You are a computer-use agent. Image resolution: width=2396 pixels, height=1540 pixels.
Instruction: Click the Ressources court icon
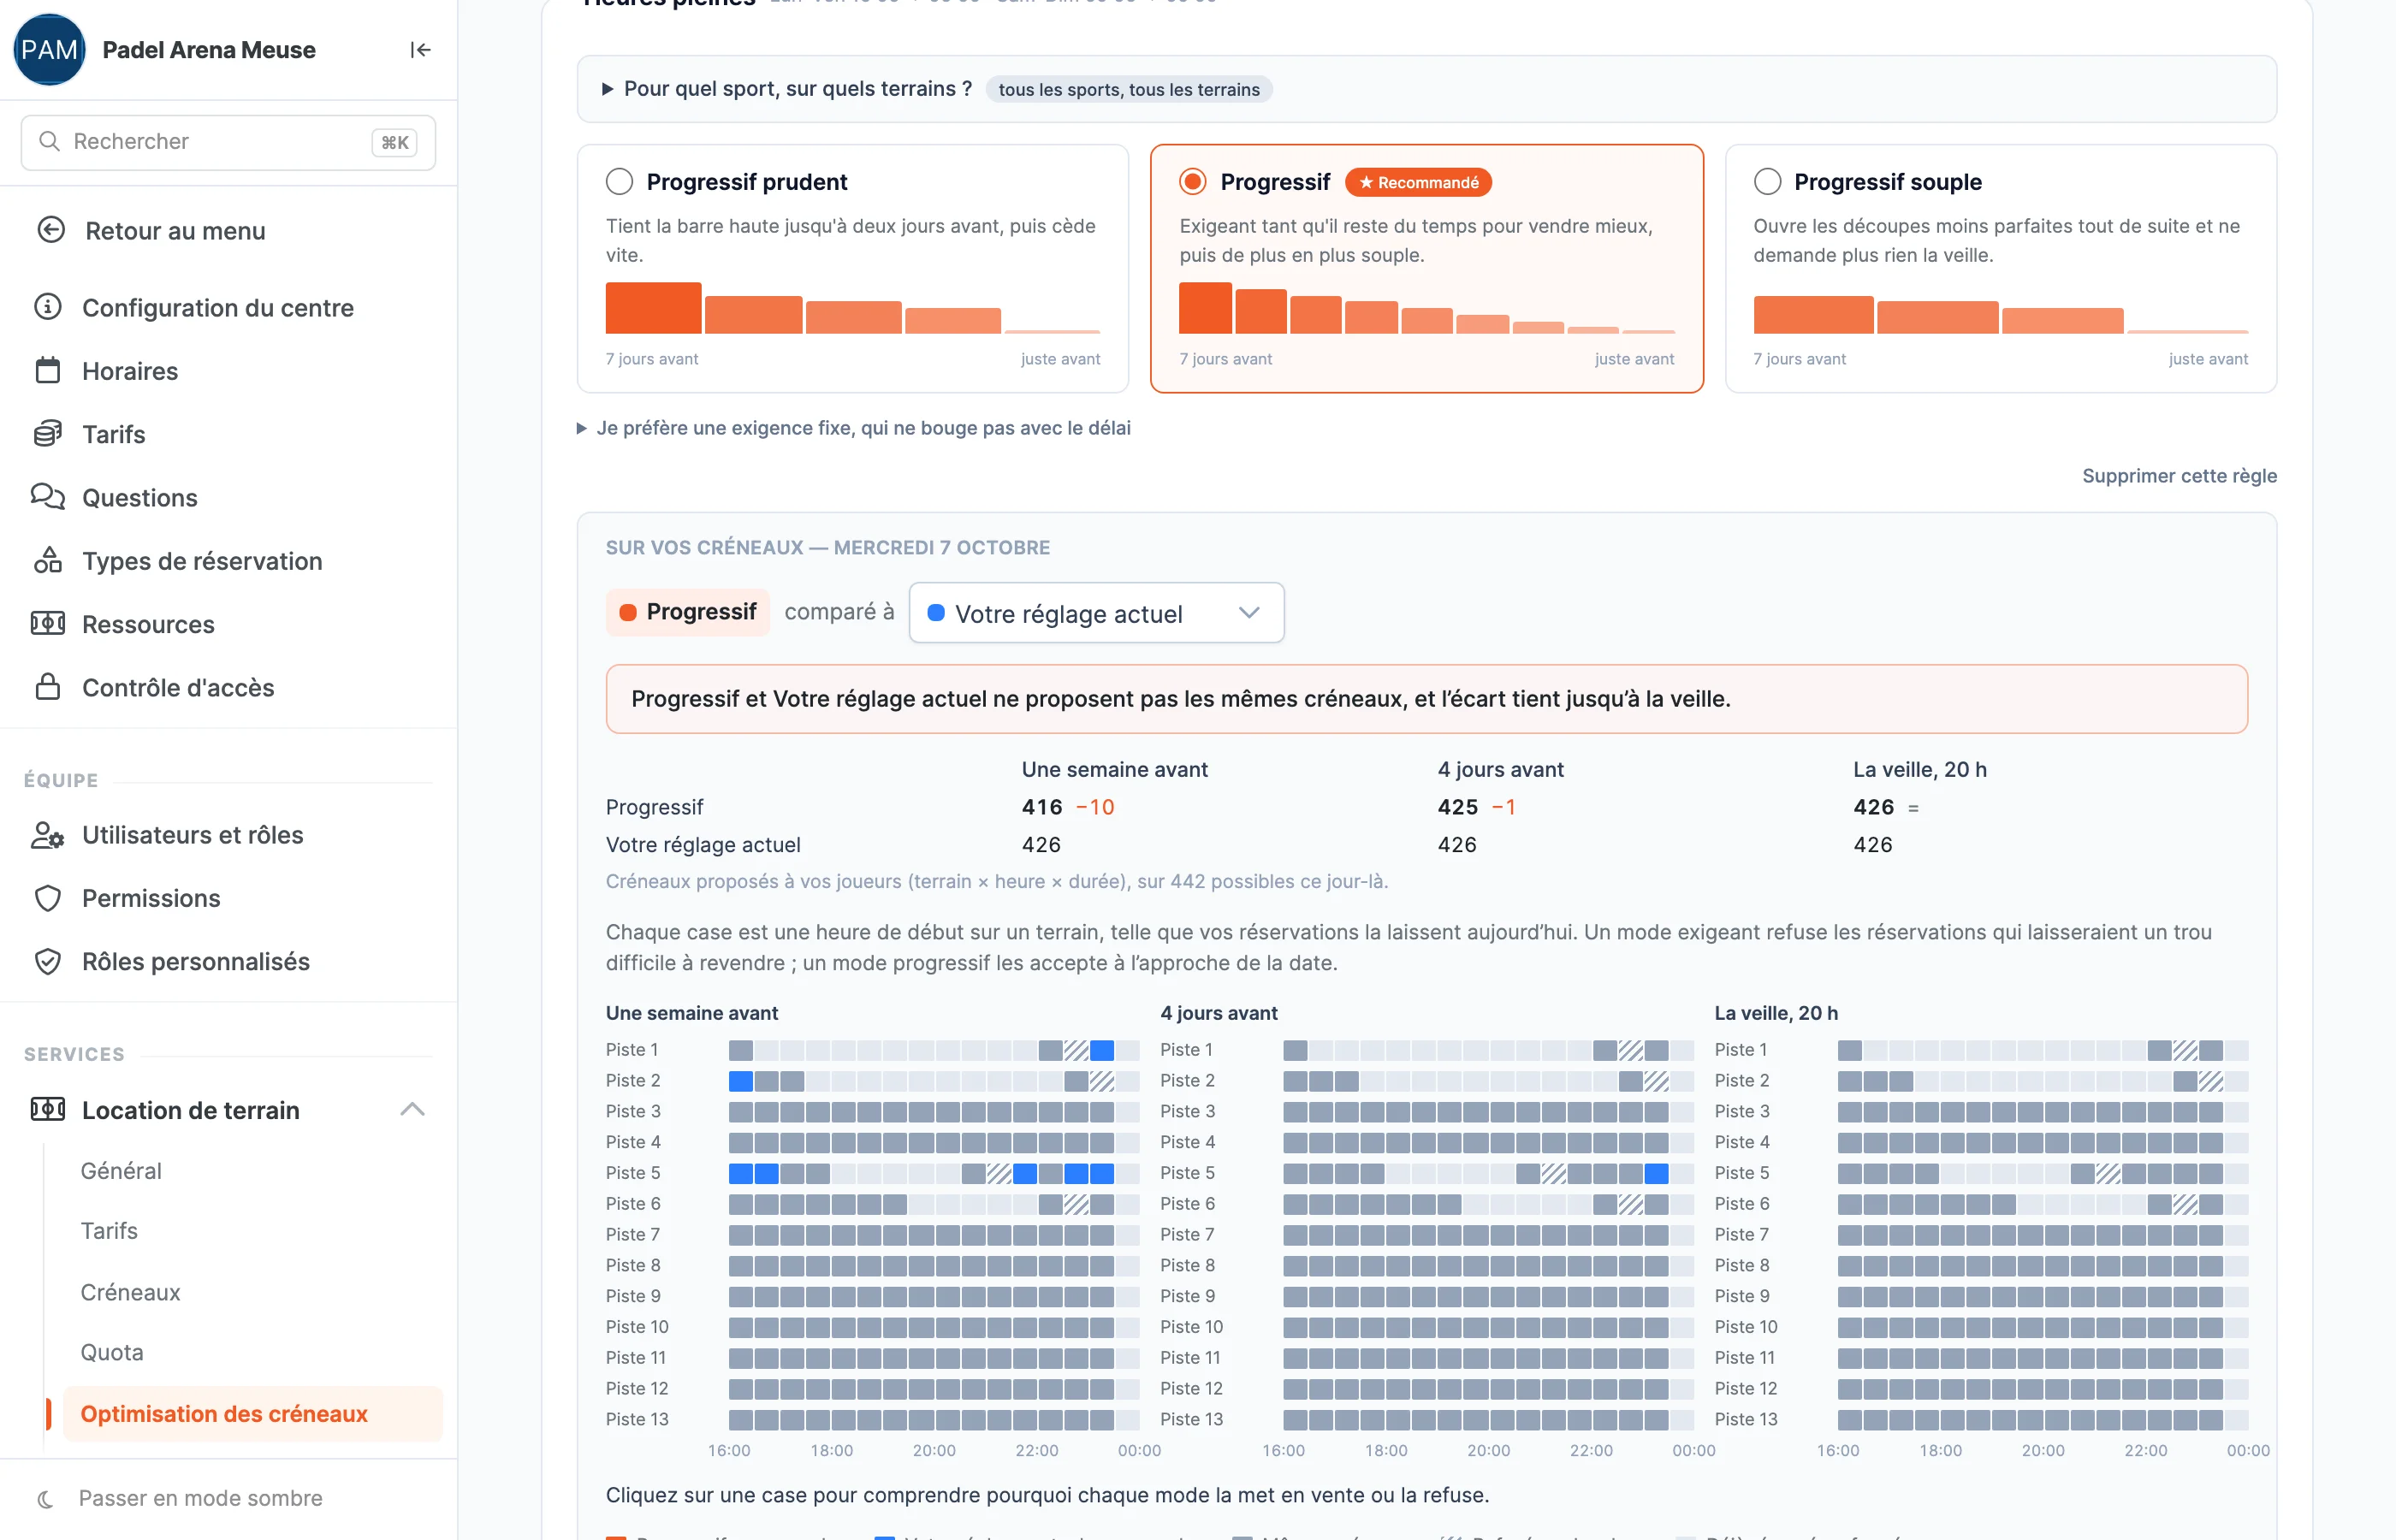tap(48, 624)
